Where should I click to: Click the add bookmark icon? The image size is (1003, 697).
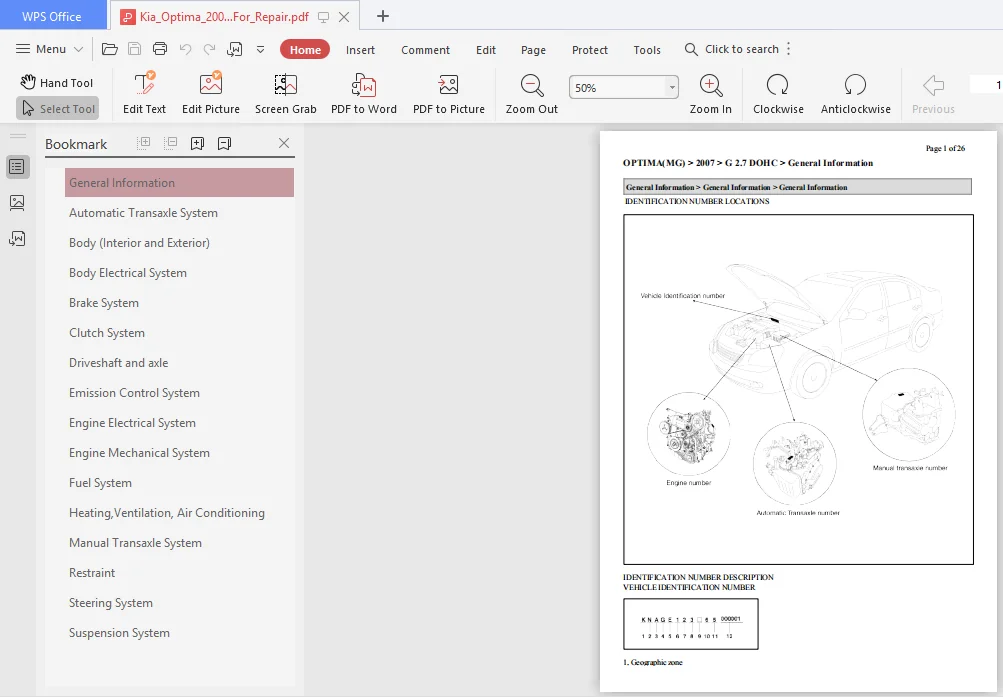pyautogui.click(x=198, y=143)
